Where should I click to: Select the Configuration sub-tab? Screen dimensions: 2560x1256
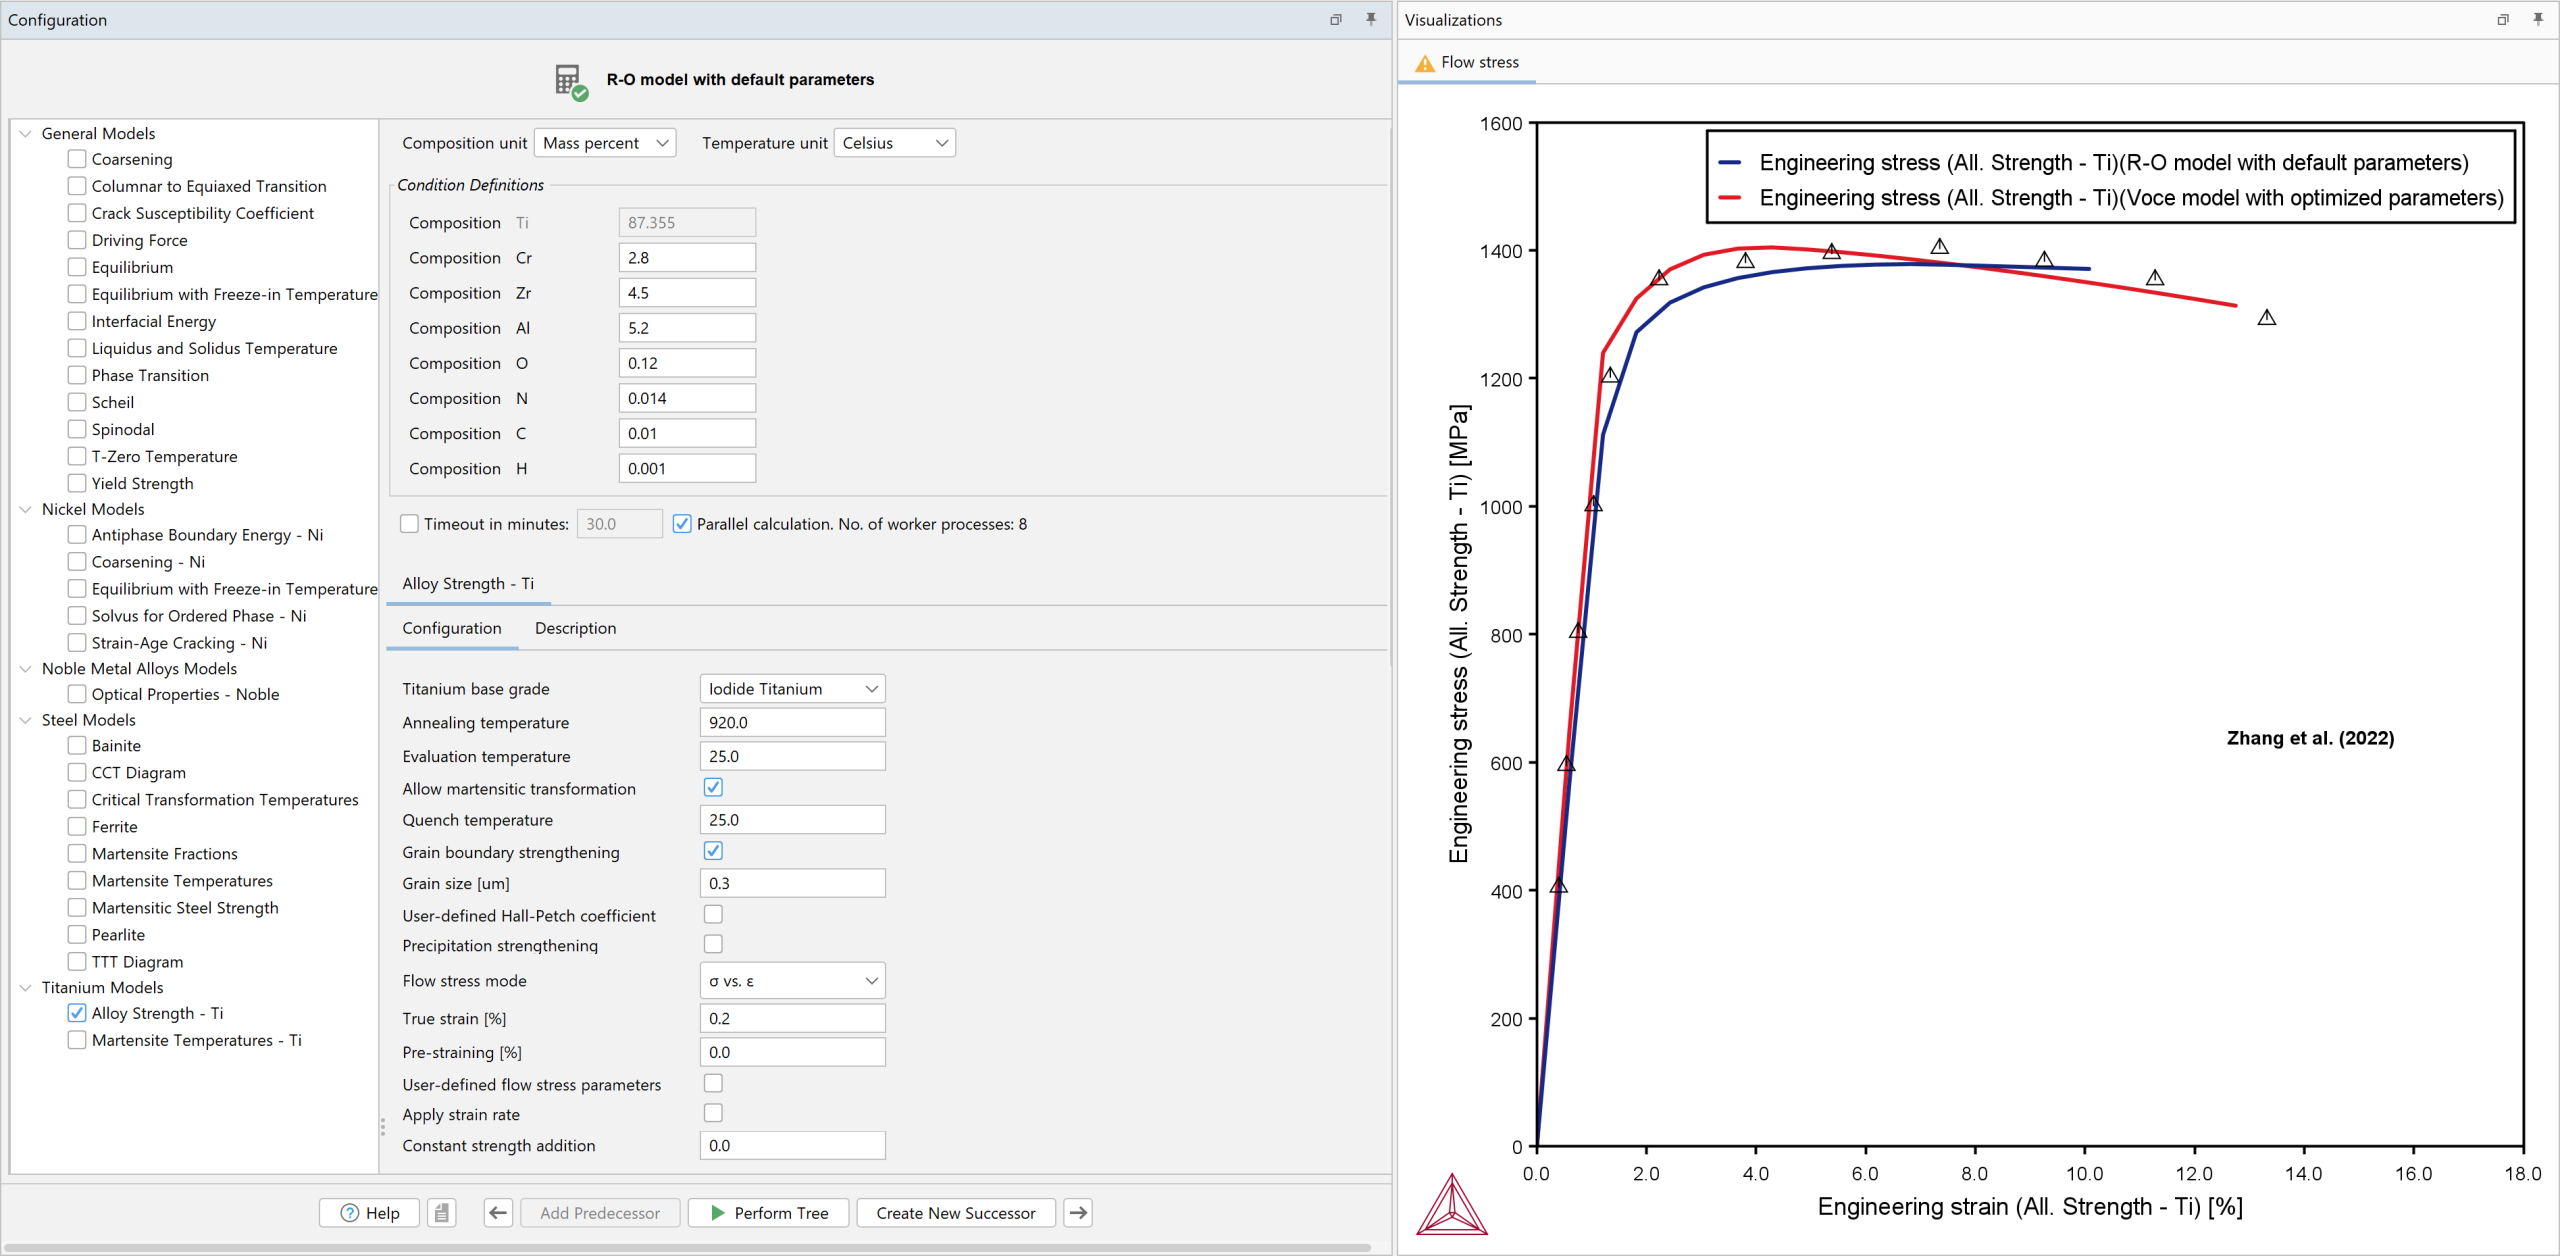point(452,628)
